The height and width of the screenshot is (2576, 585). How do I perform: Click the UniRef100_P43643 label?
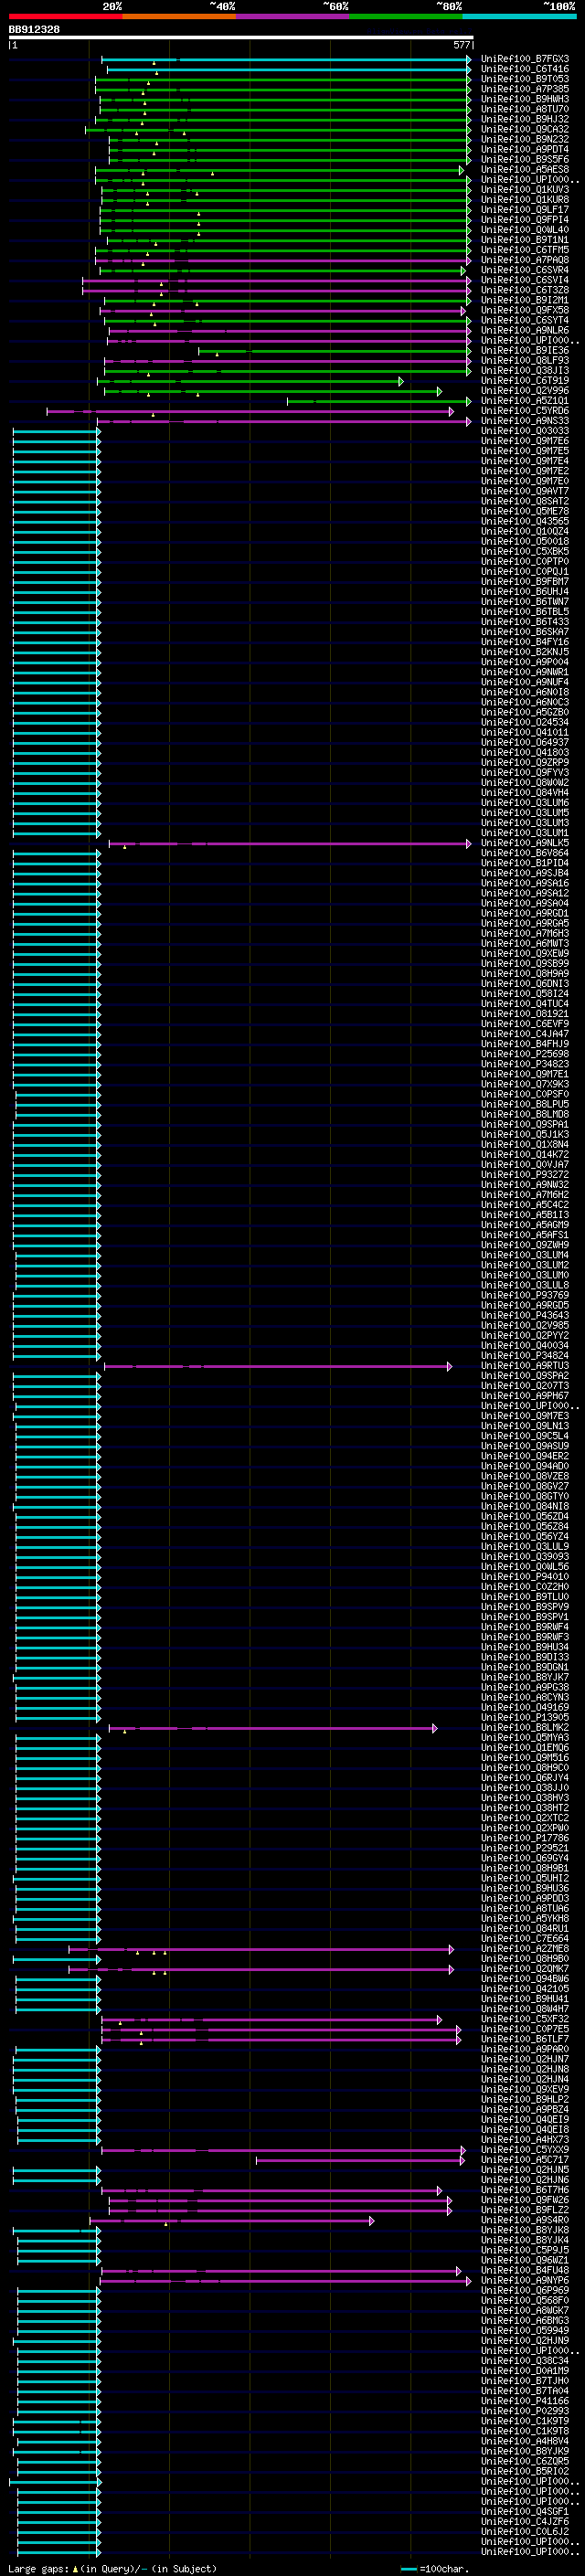click(x=525, y=1315)
